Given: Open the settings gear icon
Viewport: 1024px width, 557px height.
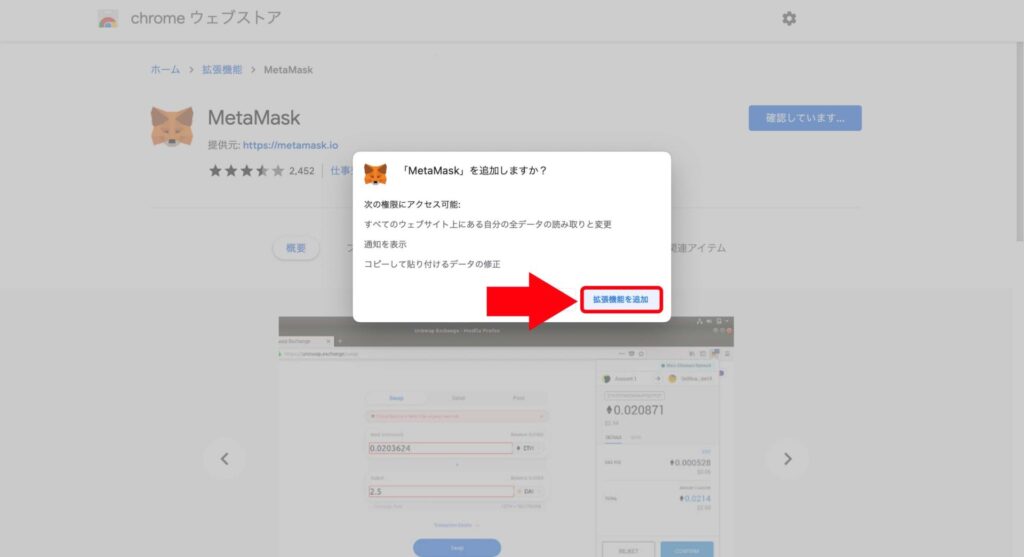Looking at the screenshot, I should click(x=789, y=18).
